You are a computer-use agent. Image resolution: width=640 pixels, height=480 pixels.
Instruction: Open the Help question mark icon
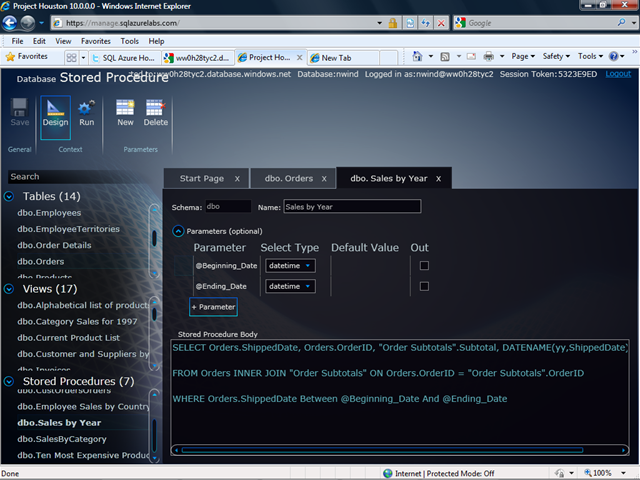tap(613, 56)
